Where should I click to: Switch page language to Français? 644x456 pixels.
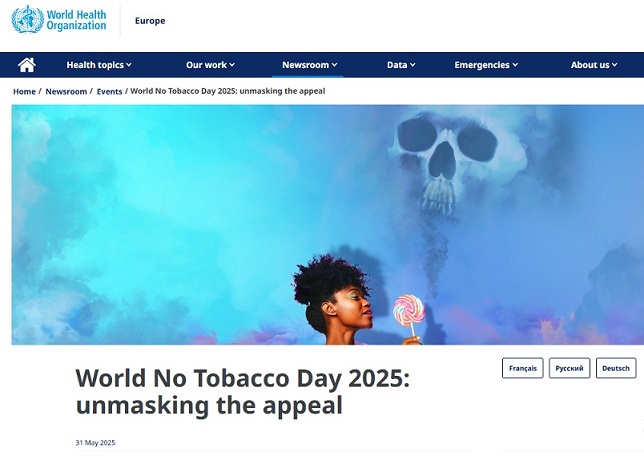point(522,368)
